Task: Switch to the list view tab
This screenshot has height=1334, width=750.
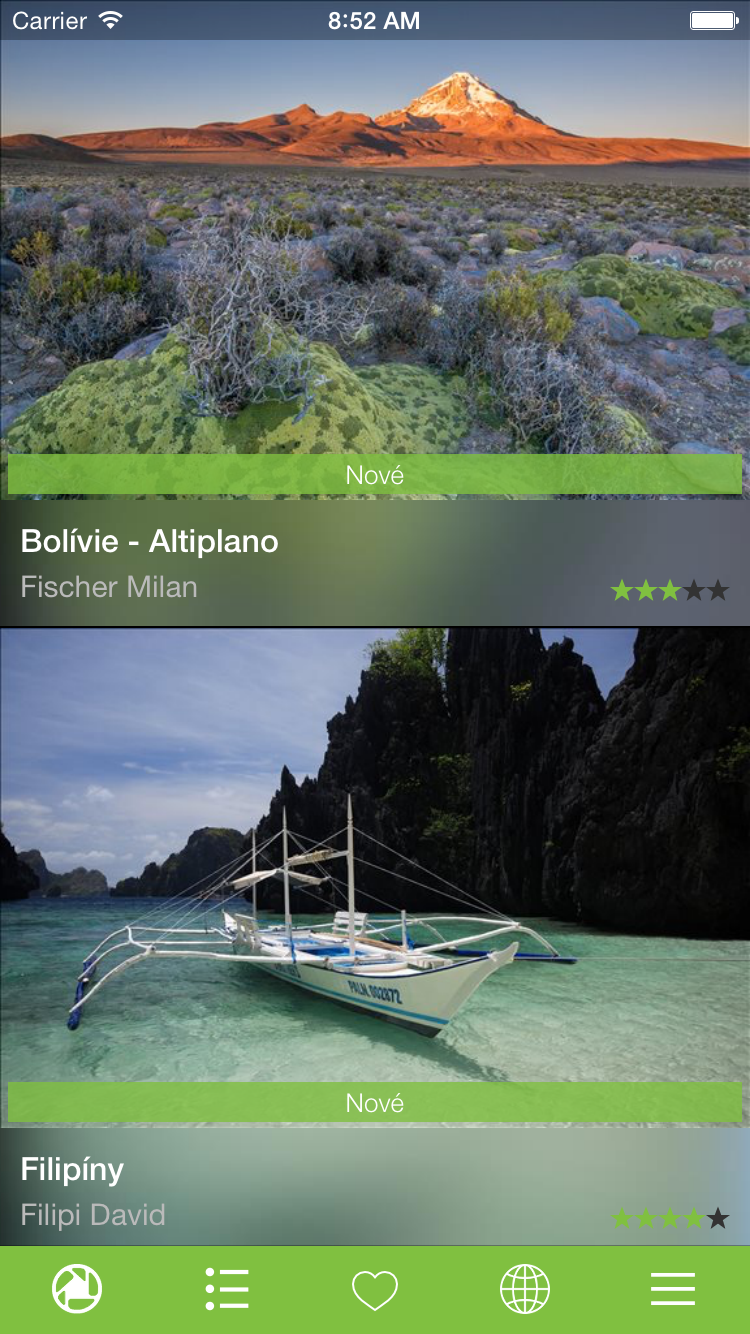Action: [226, 1289]
